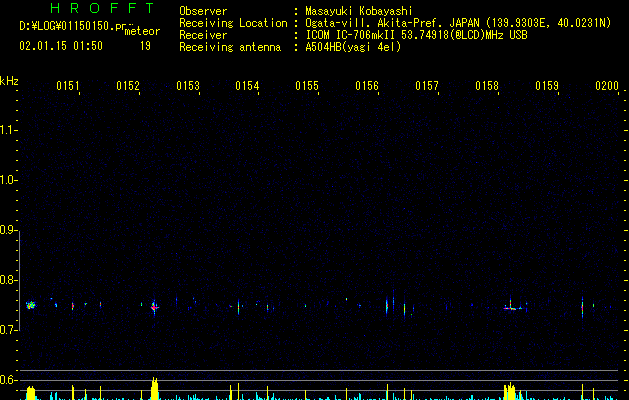Click the 0159 time marker
629x400 pixels.
point(547,86)
